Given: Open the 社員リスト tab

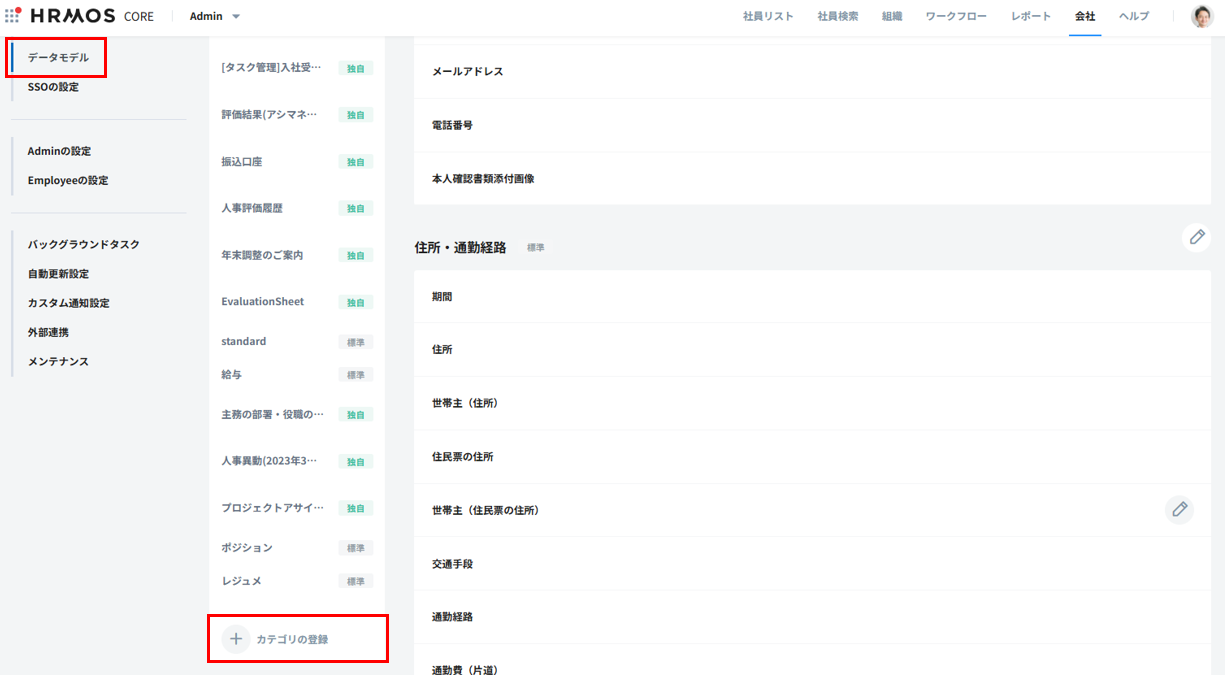Looking at the screenshot, I should pyautogui.click(x=768, y=16).
